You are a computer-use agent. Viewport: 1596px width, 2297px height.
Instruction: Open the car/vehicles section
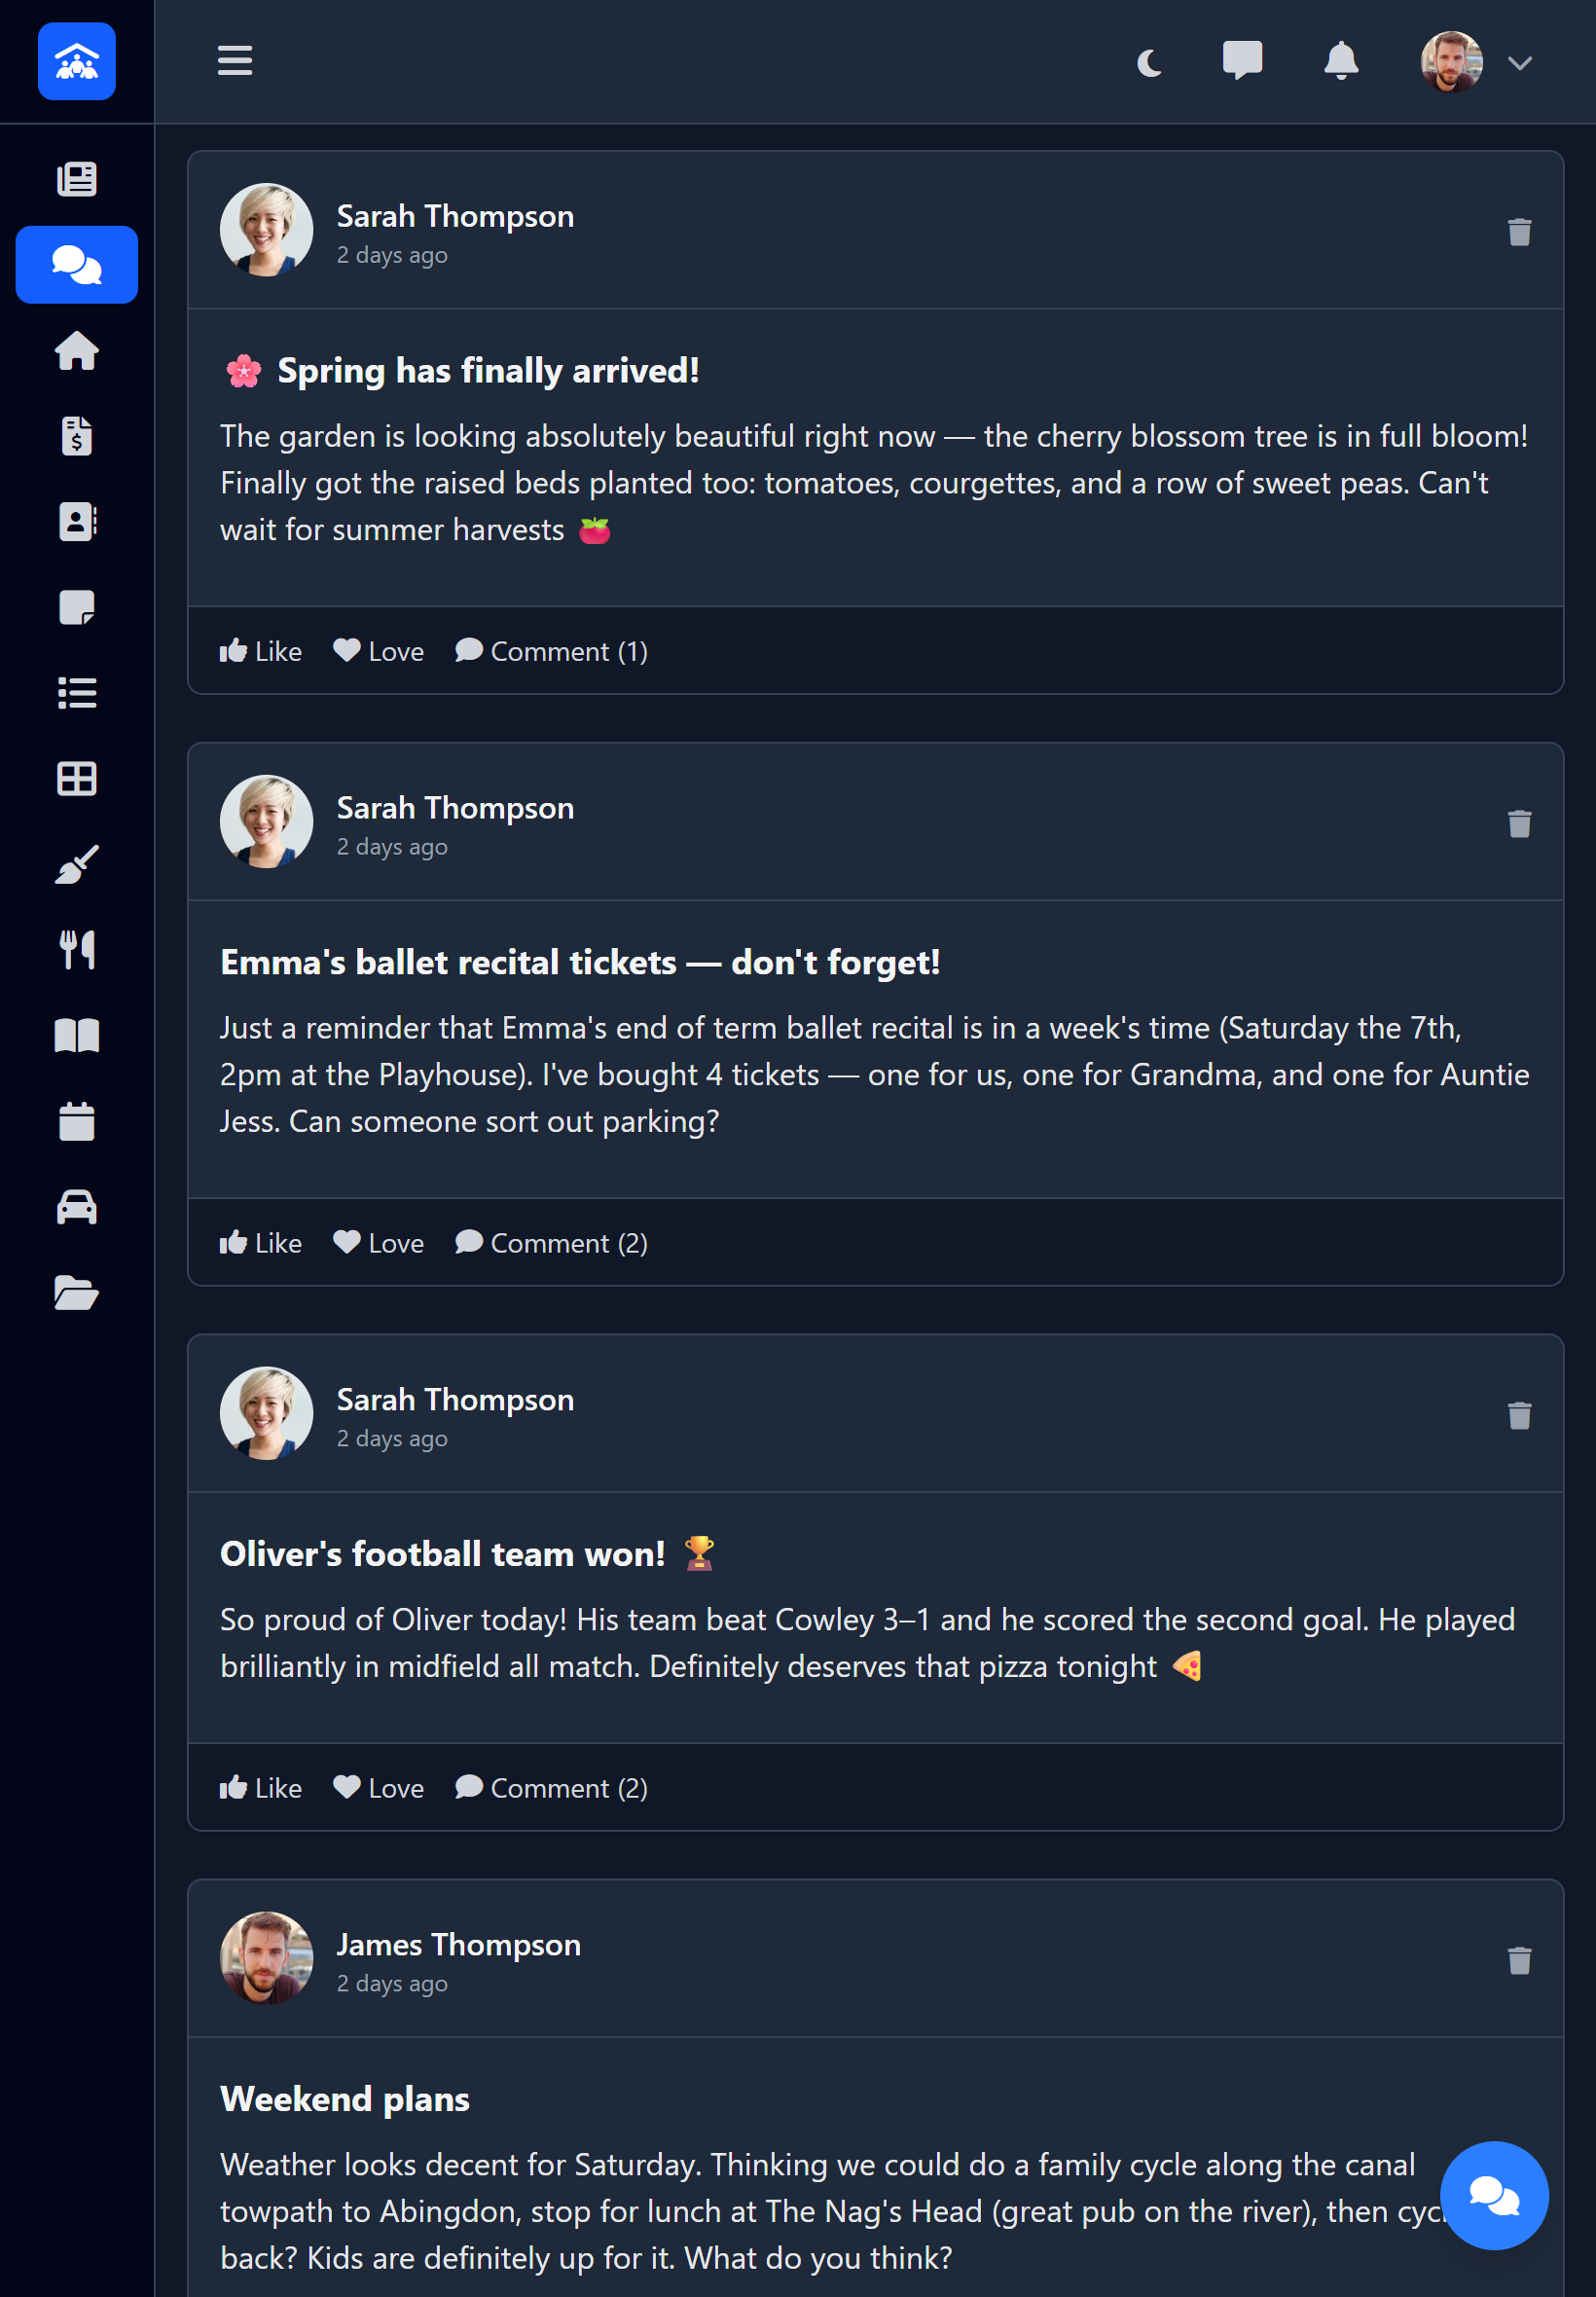77,1206
